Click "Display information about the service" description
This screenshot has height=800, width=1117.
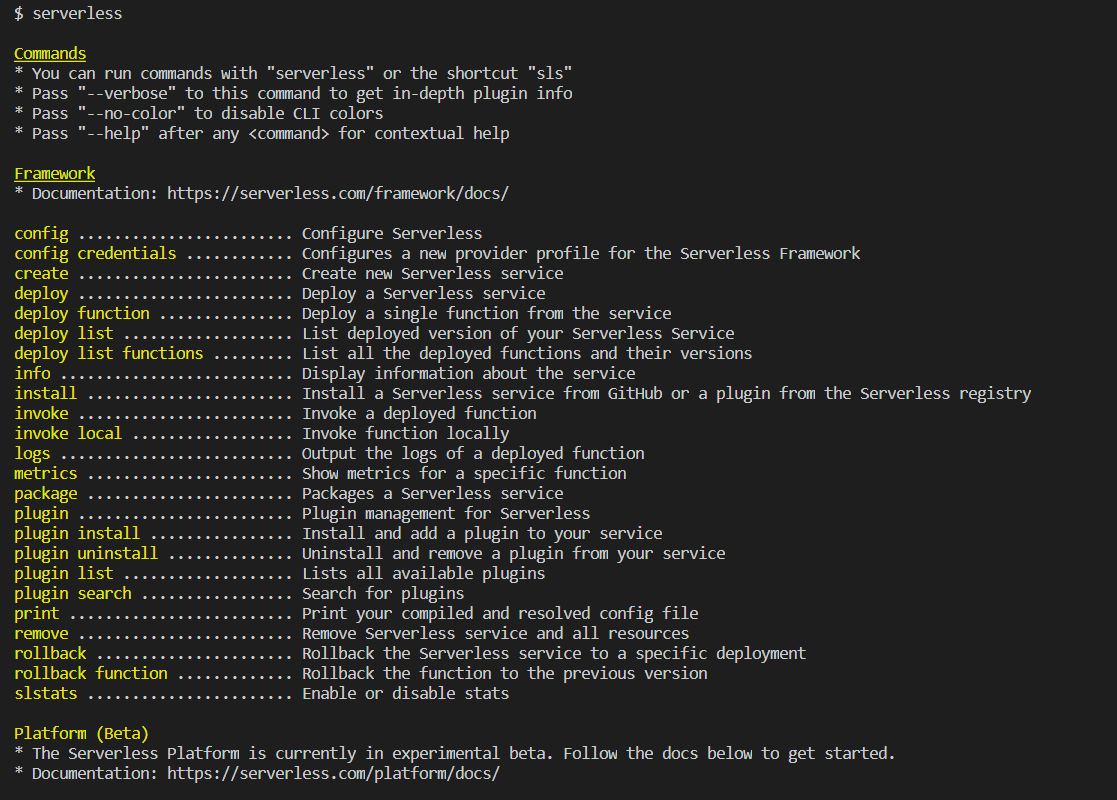click(x=469, y=373)
